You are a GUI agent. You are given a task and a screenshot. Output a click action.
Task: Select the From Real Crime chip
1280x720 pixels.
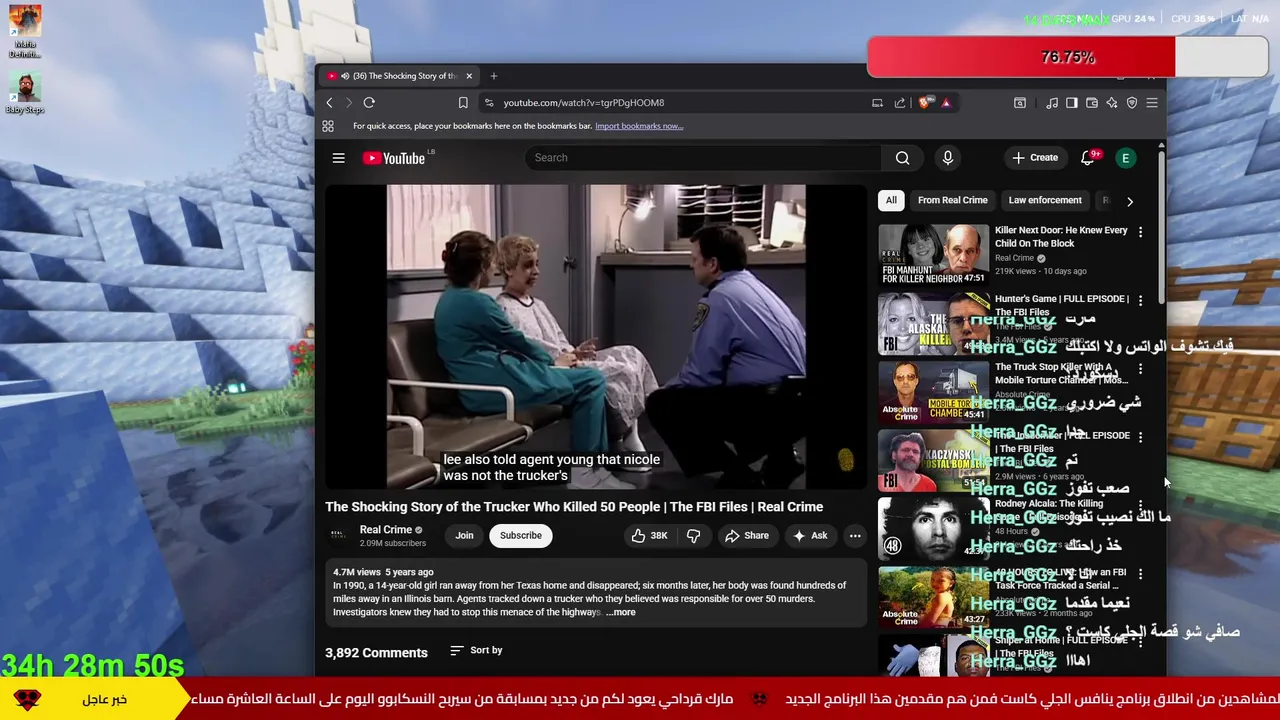(x=952, y=201)
